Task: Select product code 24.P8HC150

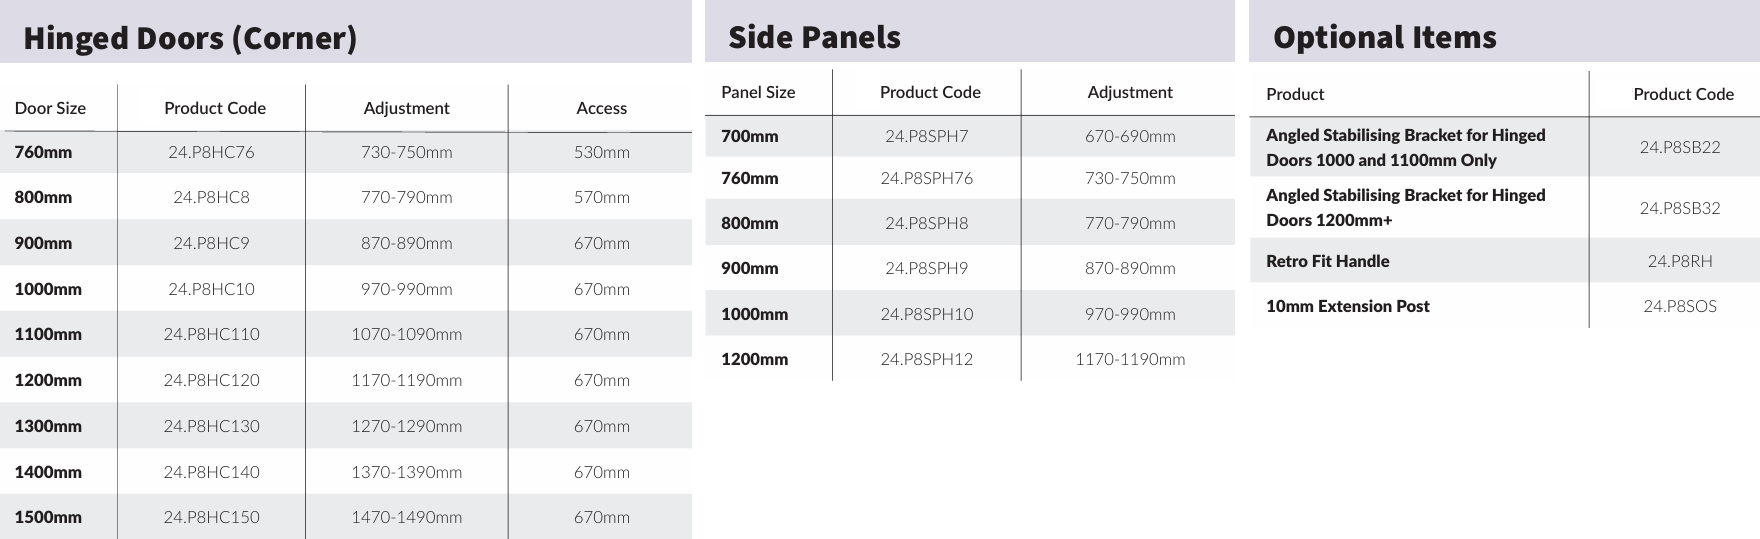Action: click(x=211, y=517)
